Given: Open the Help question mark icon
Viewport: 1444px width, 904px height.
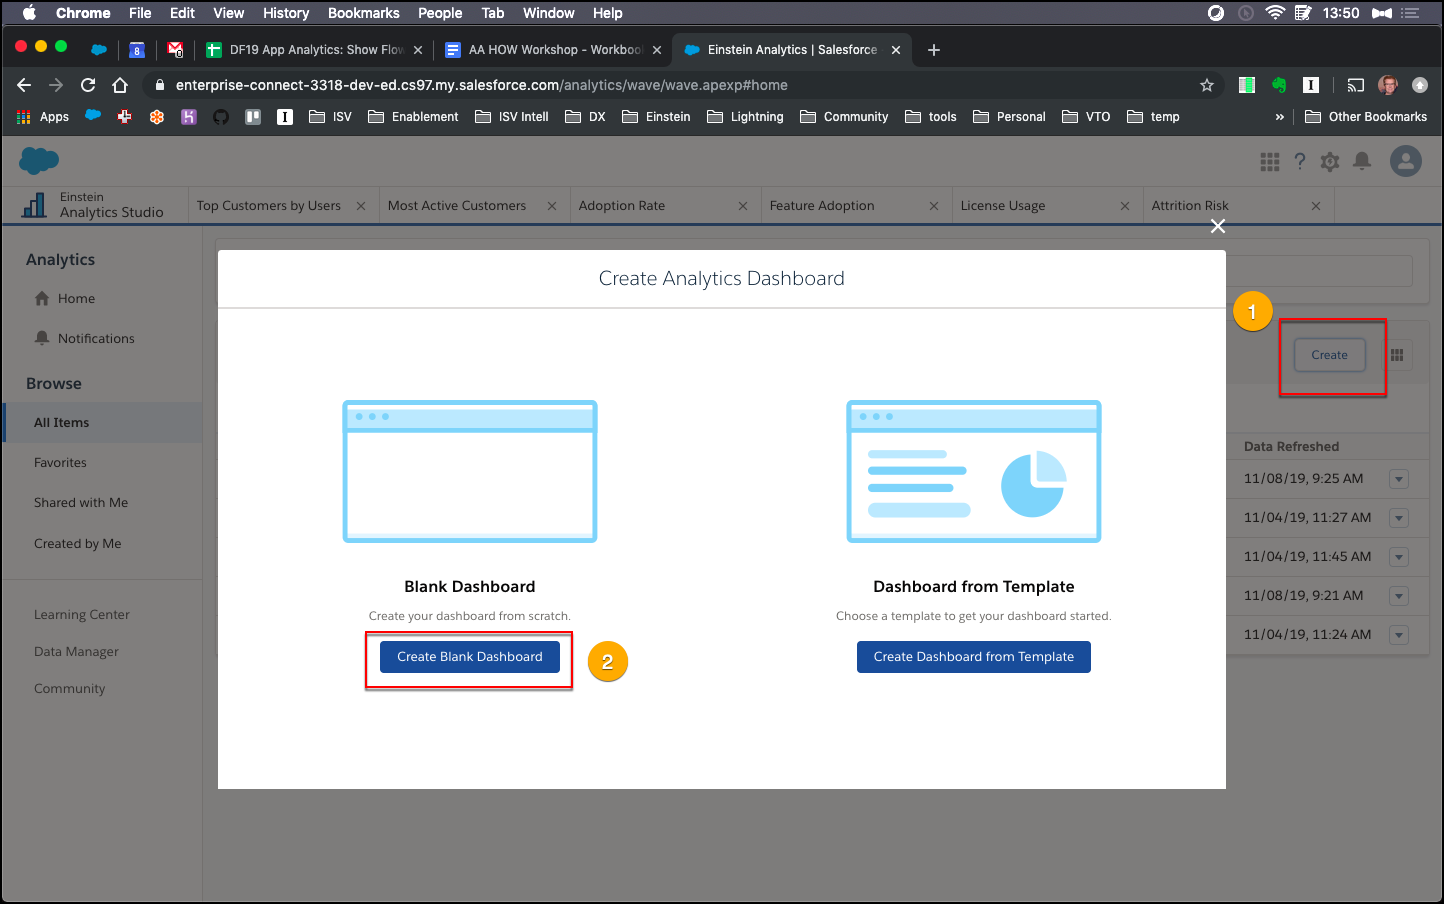Looking at the screenshot, I should (x=1300, y=162).
